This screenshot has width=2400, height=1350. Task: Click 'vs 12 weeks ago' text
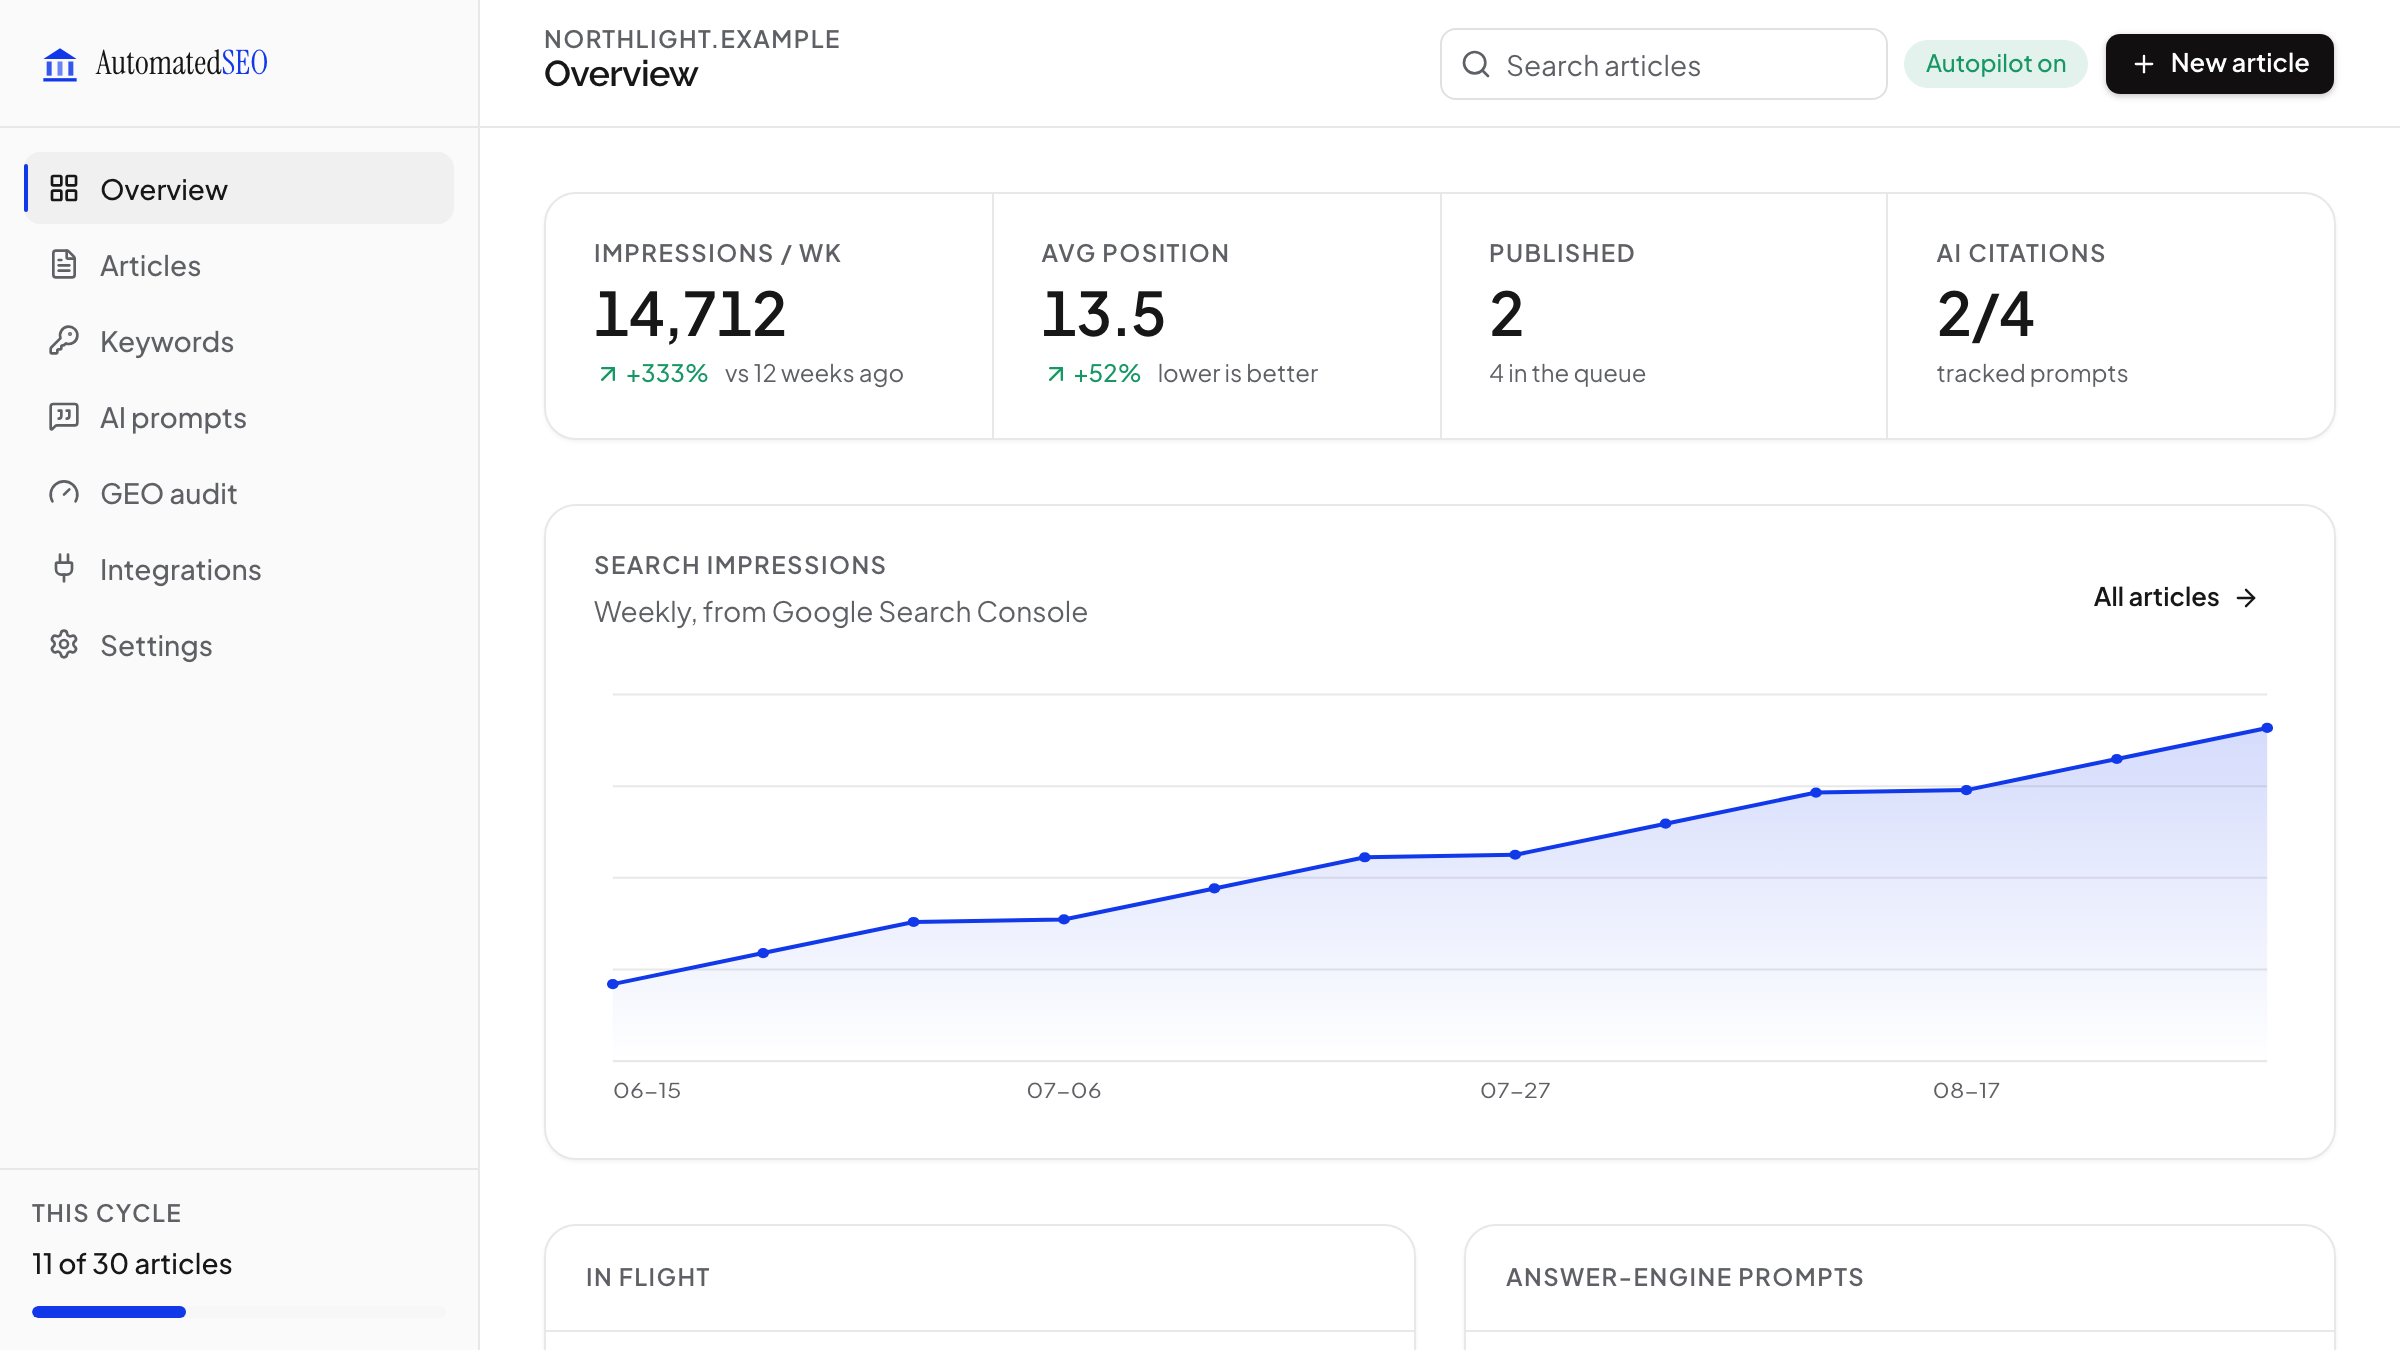tap(814, 373)
